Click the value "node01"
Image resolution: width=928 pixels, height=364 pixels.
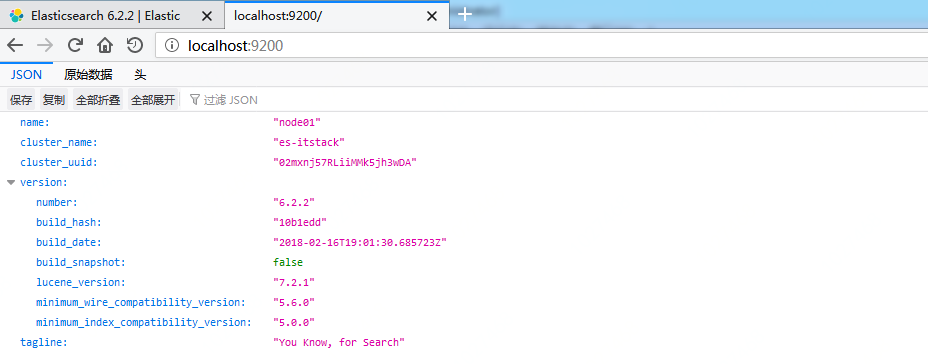coord(297,122)
